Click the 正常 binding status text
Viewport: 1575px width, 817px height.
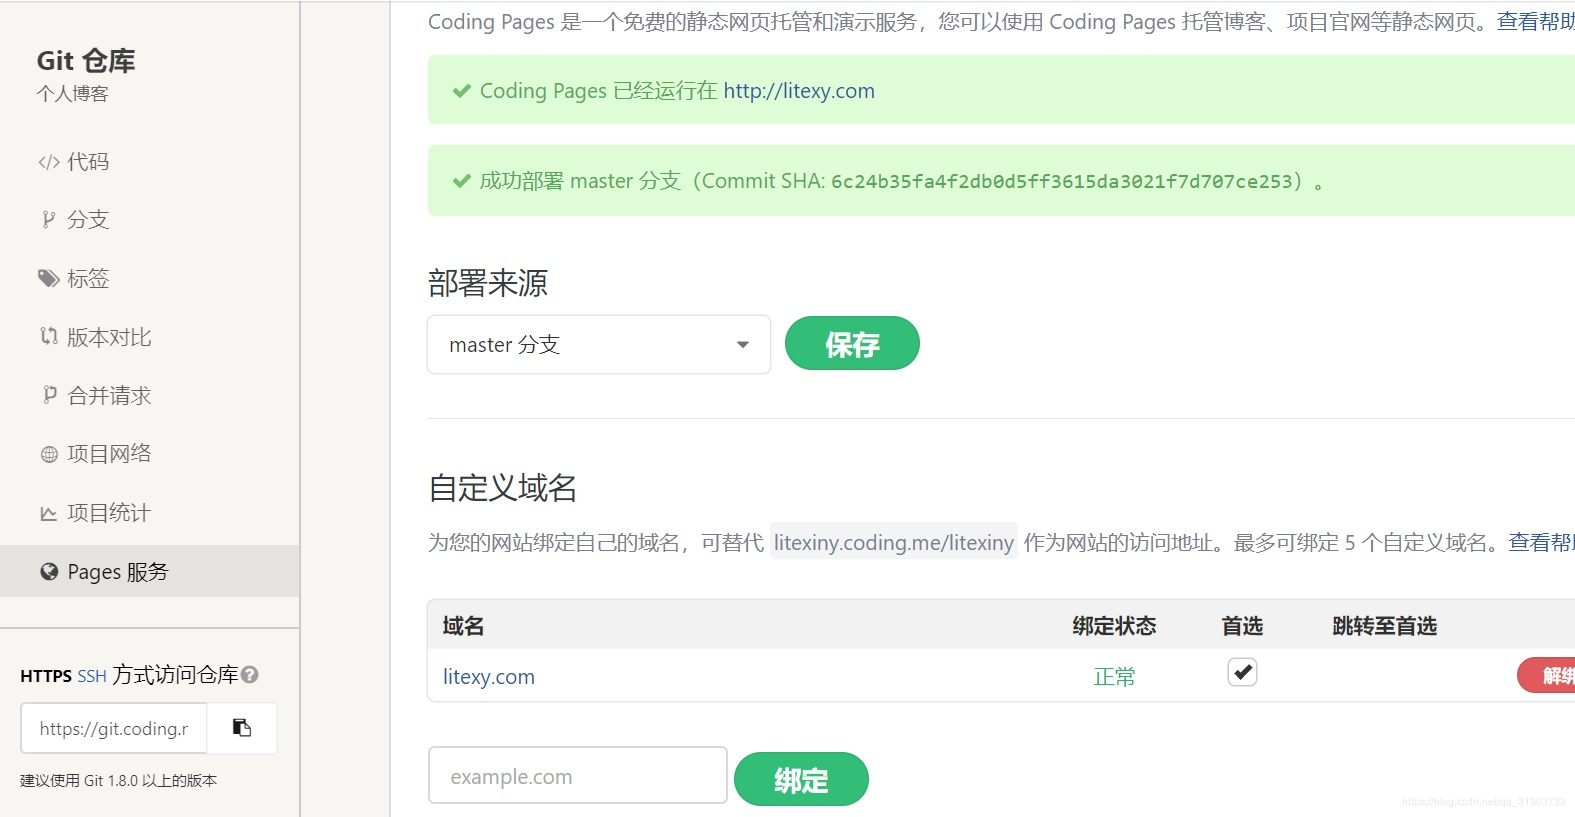1114,677
